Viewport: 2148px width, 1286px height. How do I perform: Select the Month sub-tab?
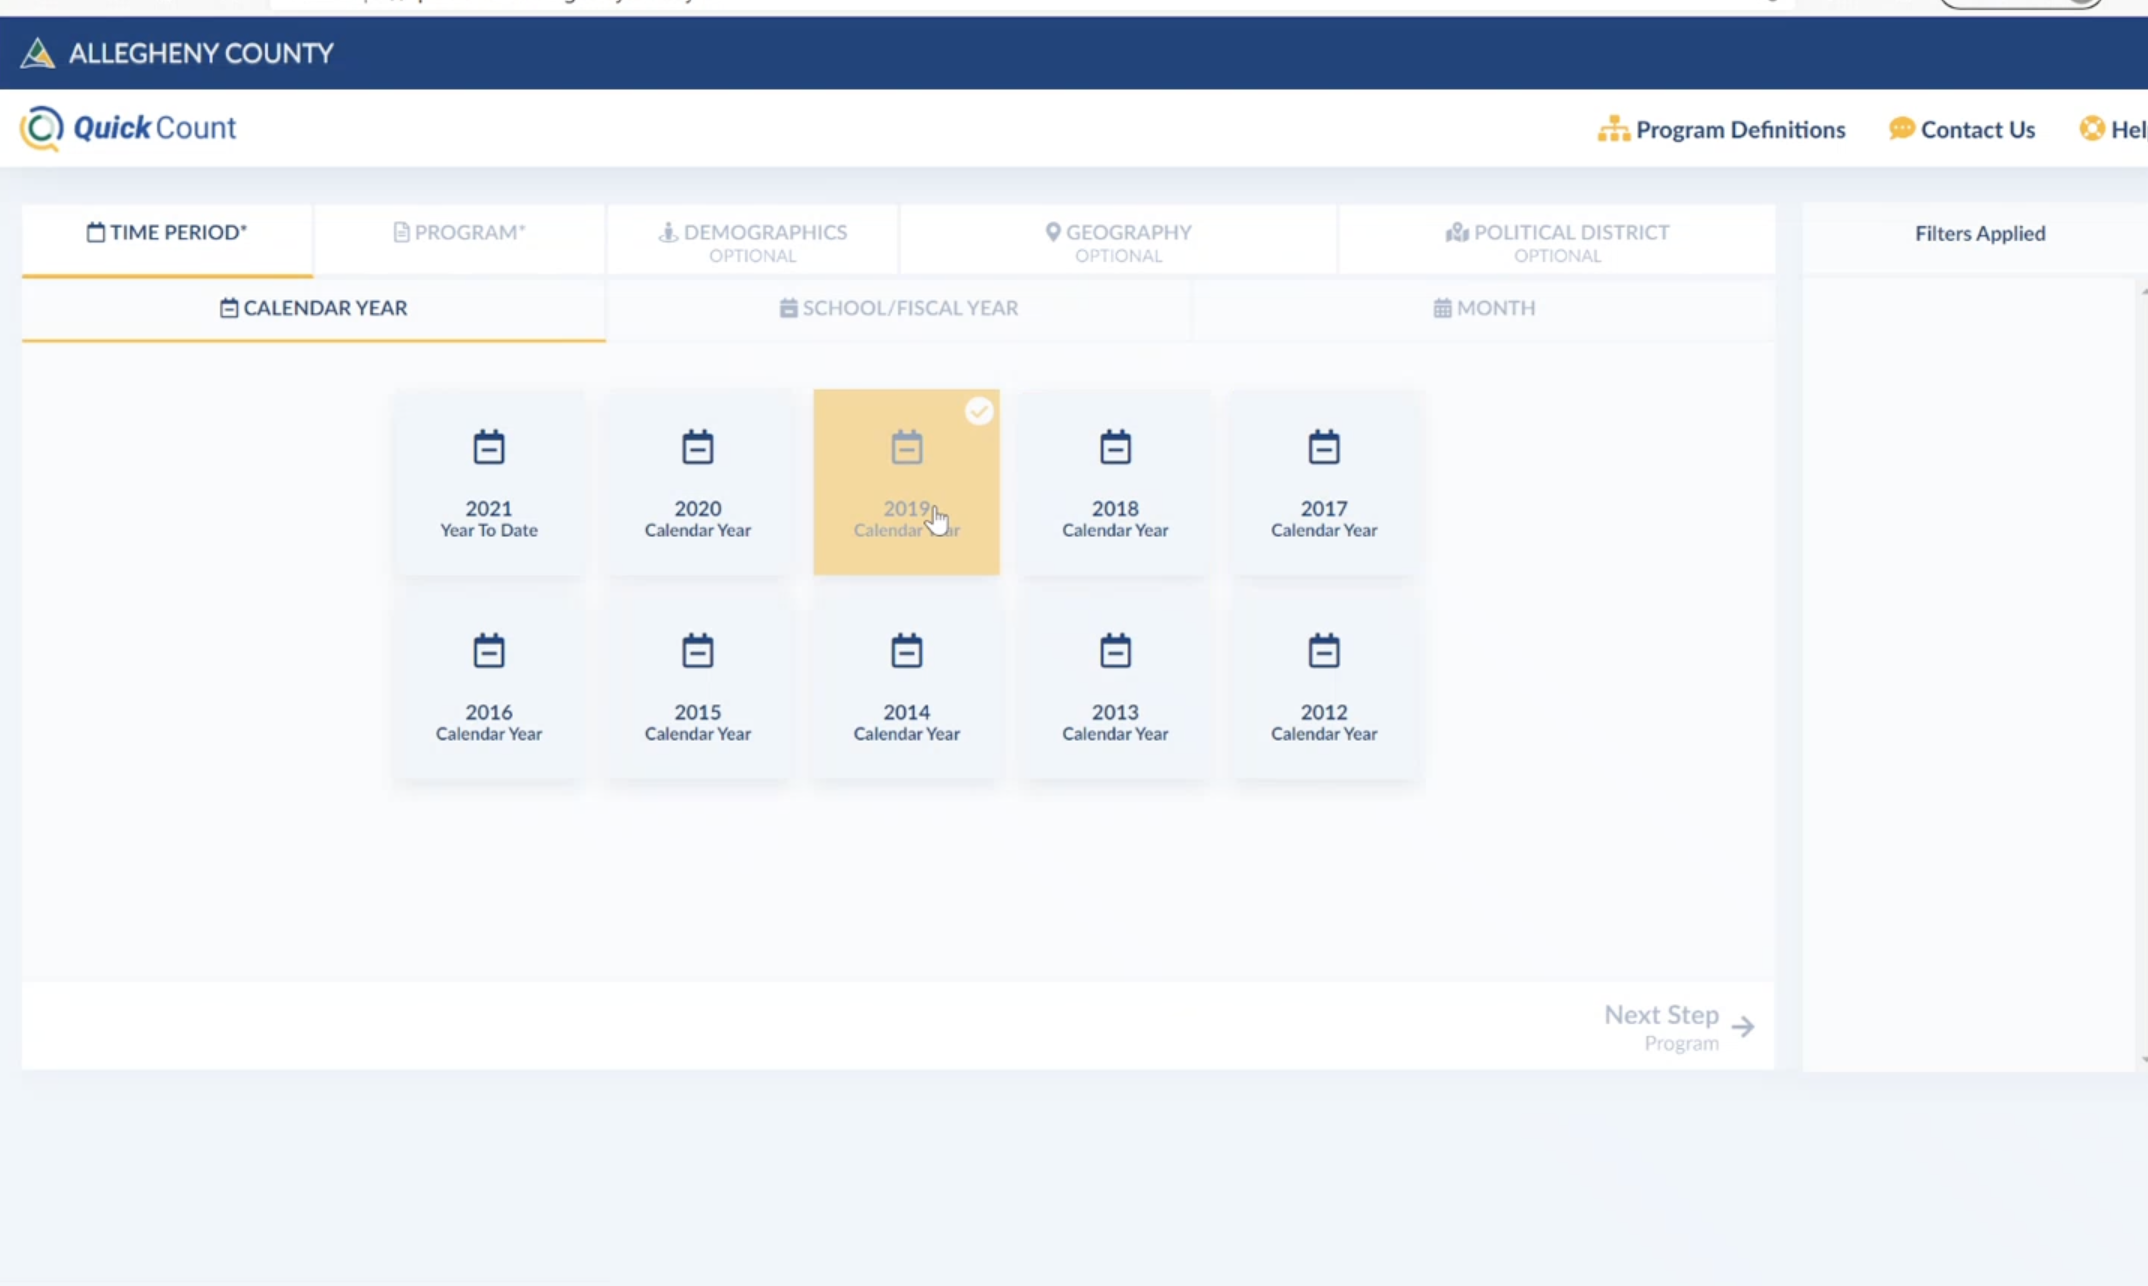point(1484,309)
